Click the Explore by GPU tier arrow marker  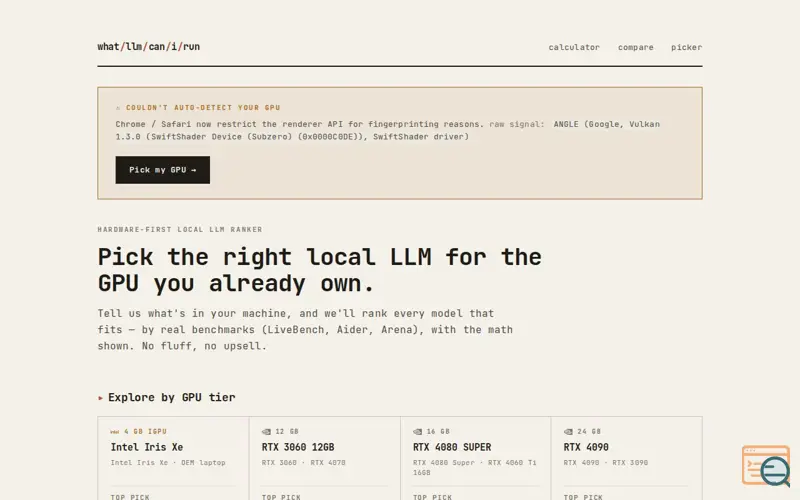(101, 398)
